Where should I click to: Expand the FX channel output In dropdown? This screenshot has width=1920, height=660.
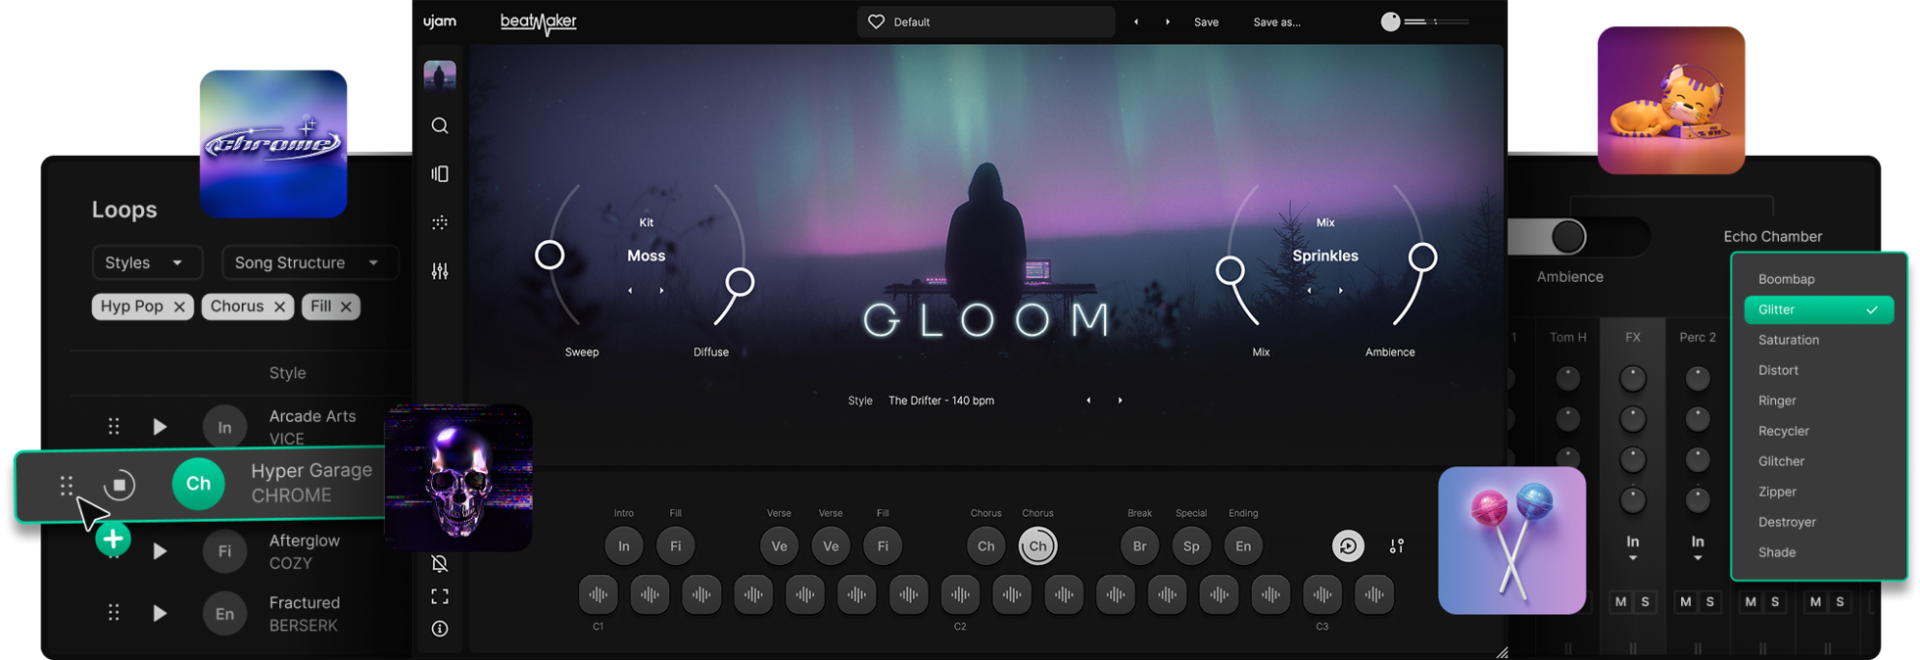point(1633,548)
